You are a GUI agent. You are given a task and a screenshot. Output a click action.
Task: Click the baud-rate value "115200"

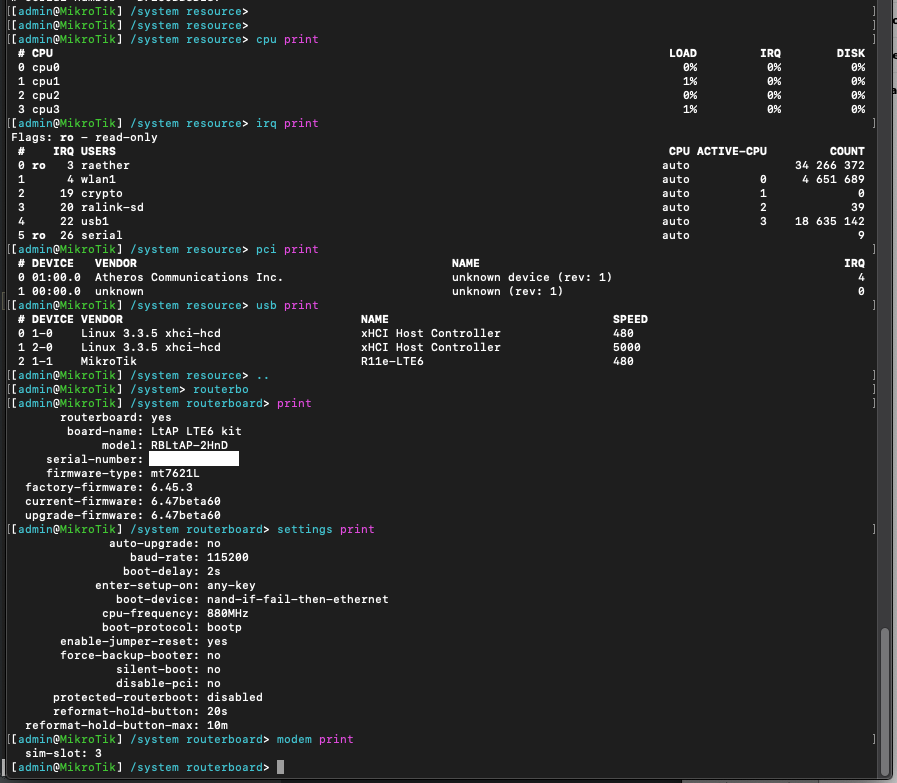coord(228,558)
